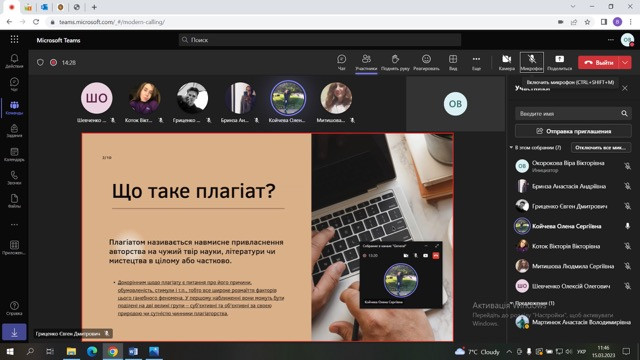Toggle mic icon beside Койчева Олена Сергіївна
Screen dimensions: 640x360
pos(627,226)
